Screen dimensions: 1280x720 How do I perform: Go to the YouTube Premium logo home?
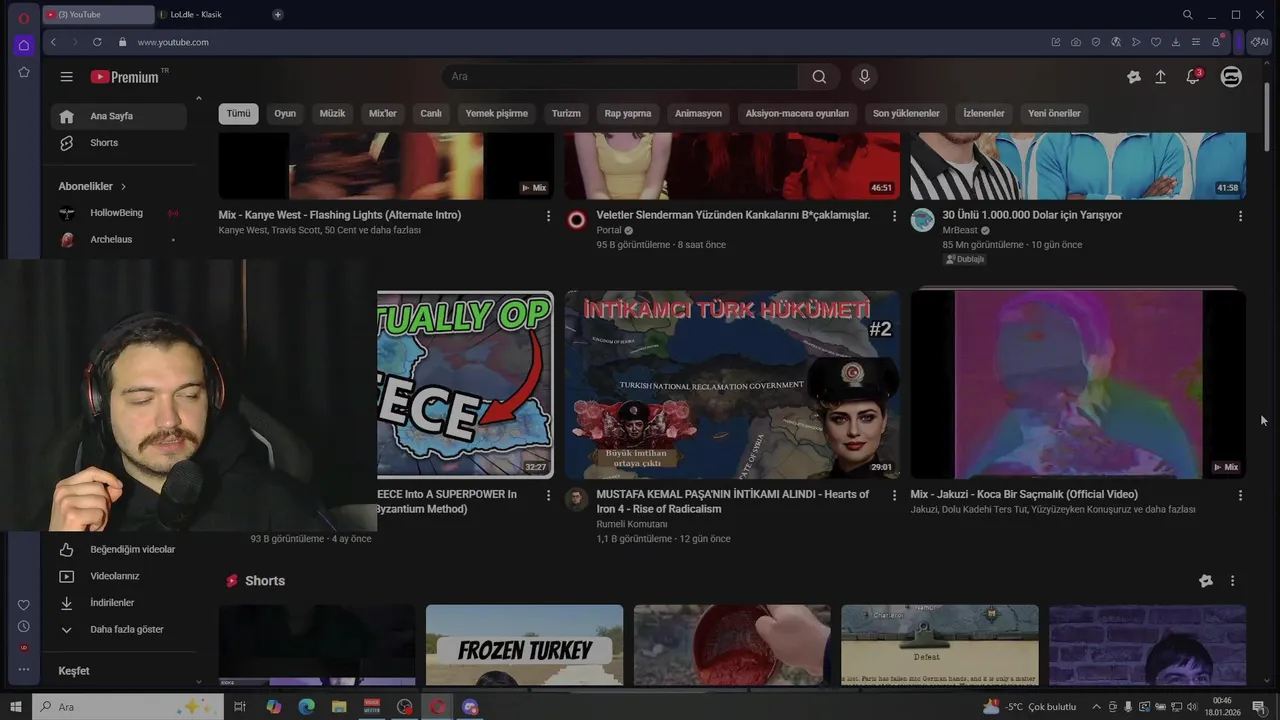(x=124, y=77)
